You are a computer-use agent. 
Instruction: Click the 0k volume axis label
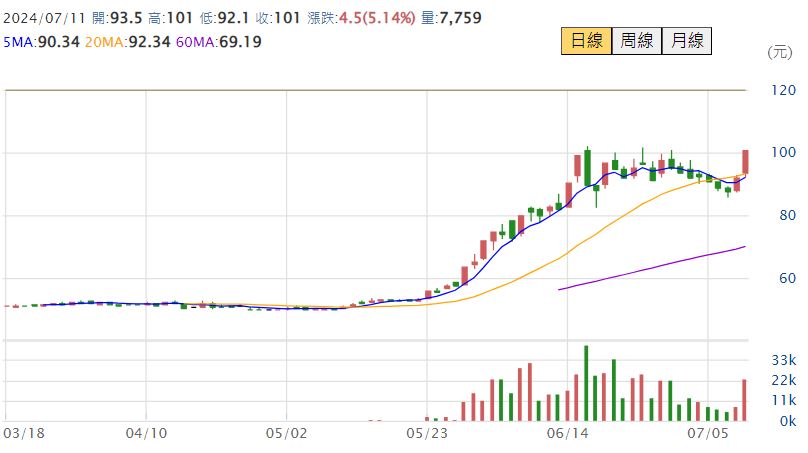(788, 421)
